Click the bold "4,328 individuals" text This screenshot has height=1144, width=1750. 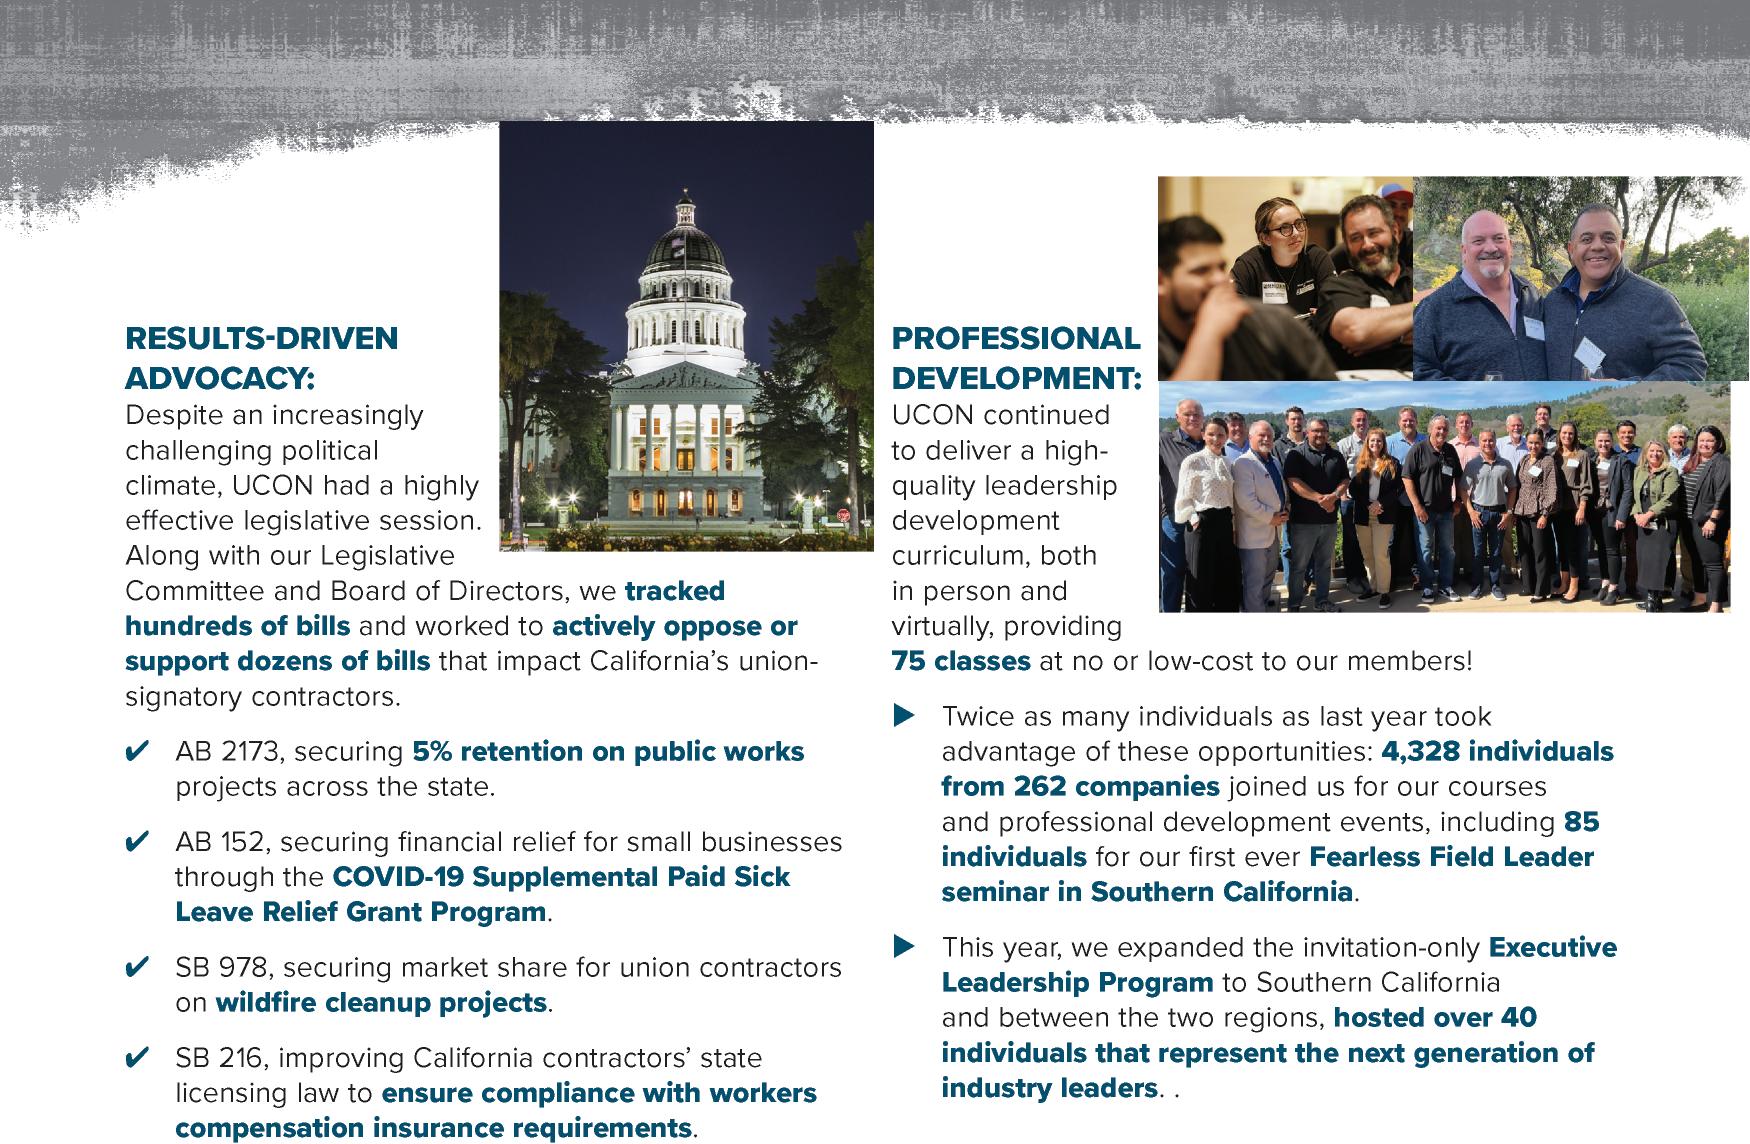(x=1497, y=751)
